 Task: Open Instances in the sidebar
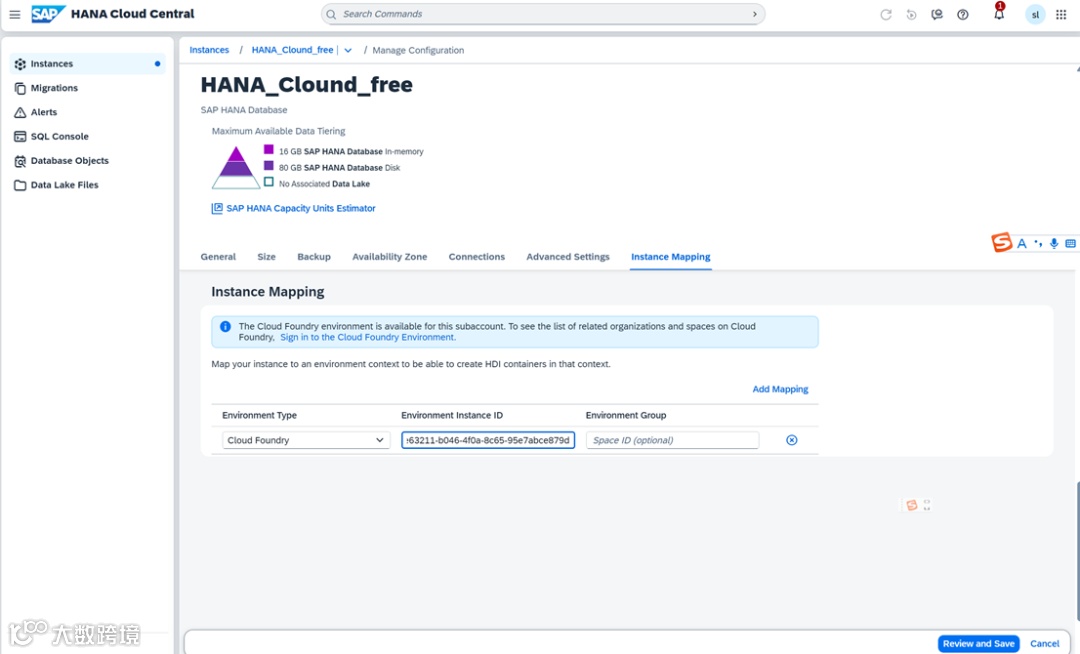[87, 64]
